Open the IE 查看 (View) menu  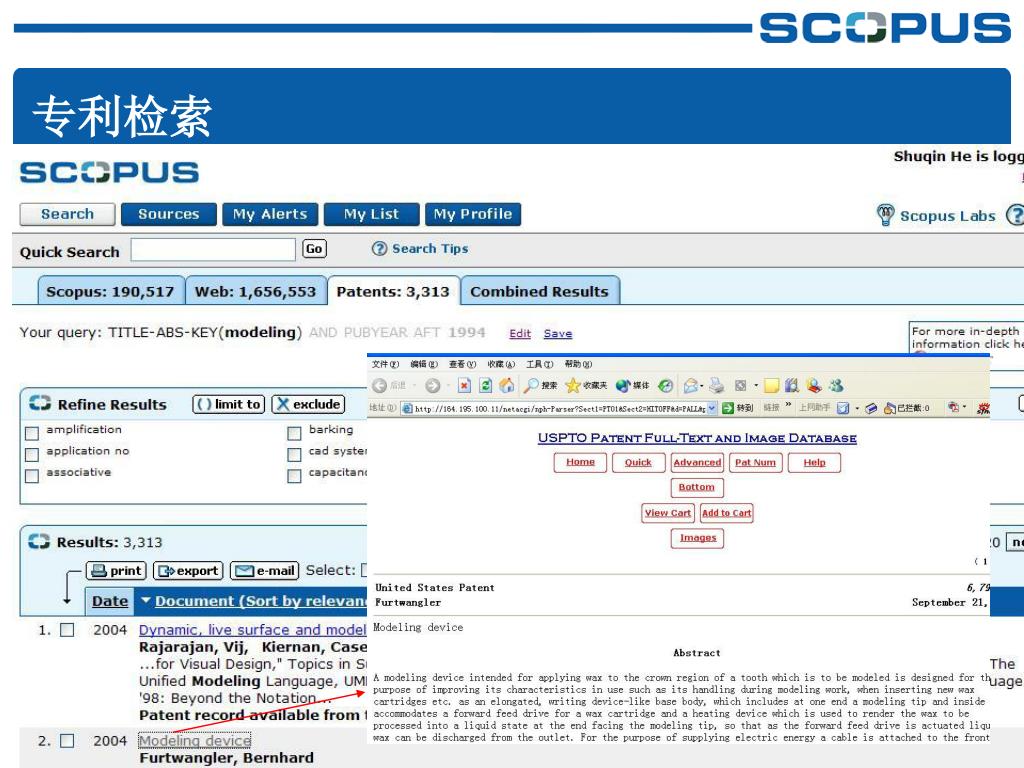tap(462, 364)
